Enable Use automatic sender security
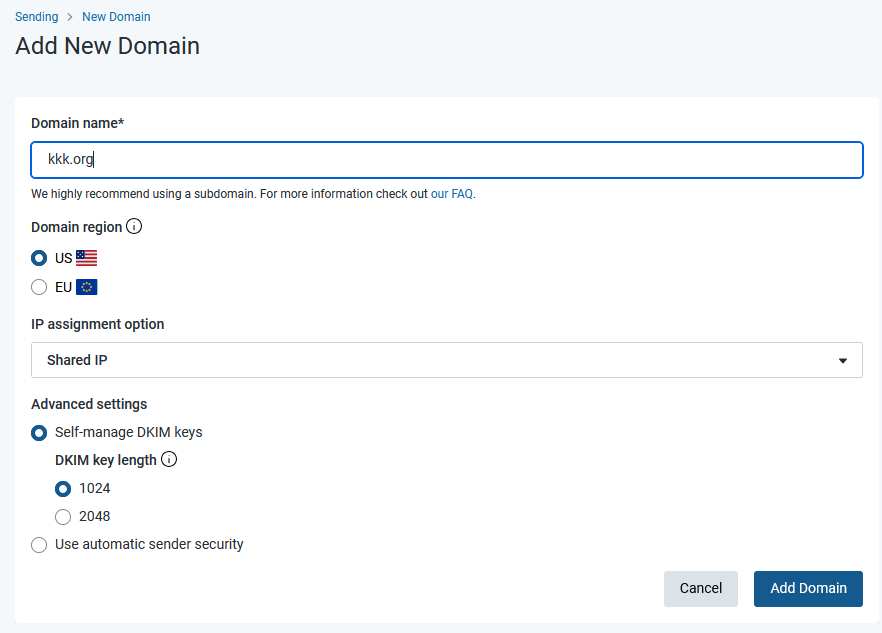The height and width of the screenshot is (633, 882). (x=39, y=545)
